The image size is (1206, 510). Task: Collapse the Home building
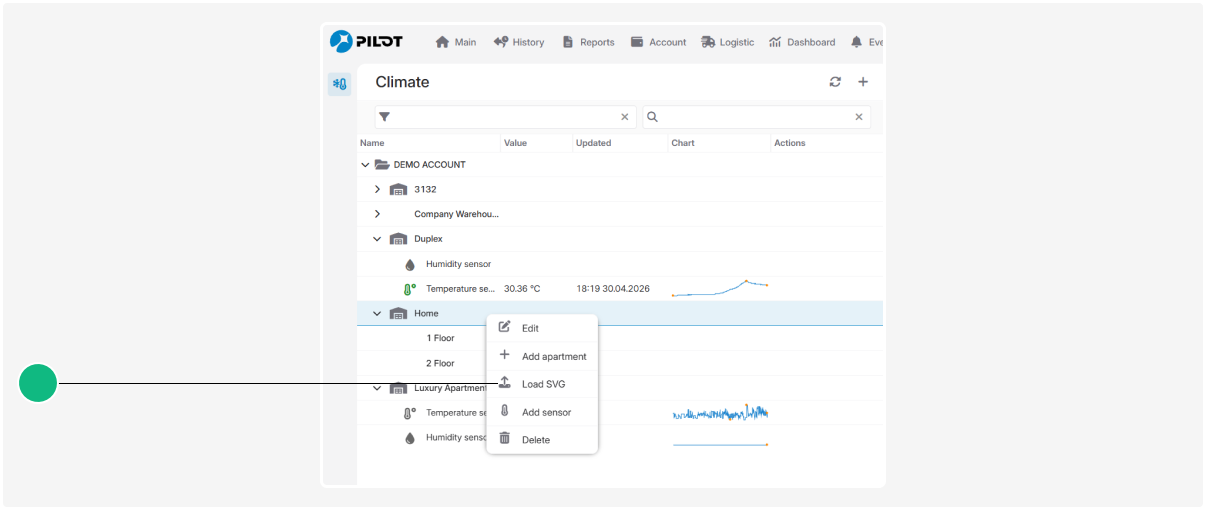click(377, 314)
